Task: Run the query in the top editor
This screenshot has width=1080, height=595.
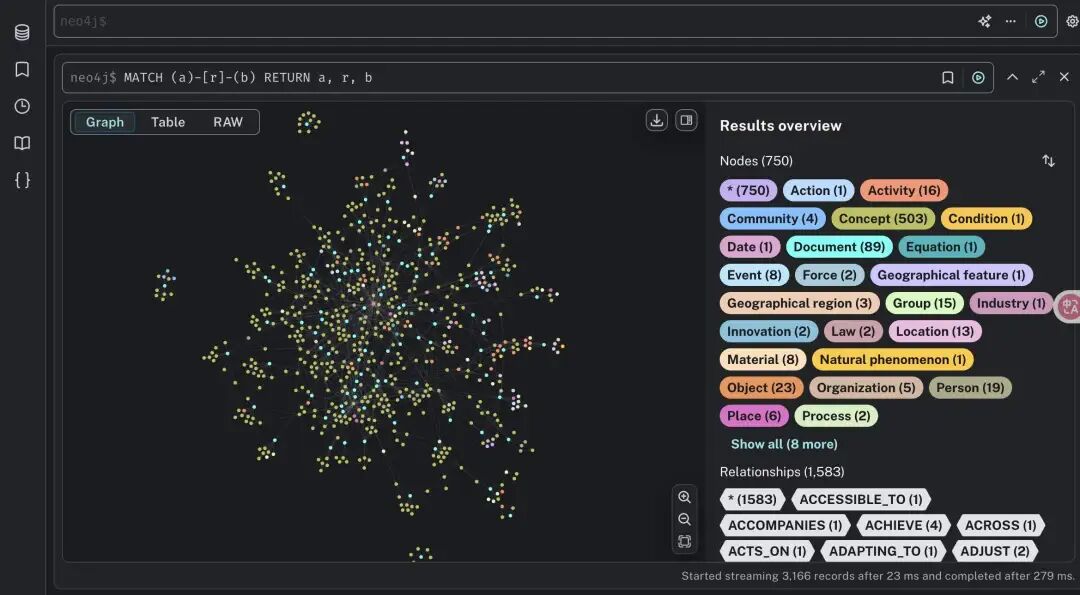Action: tap(1041, 21)
